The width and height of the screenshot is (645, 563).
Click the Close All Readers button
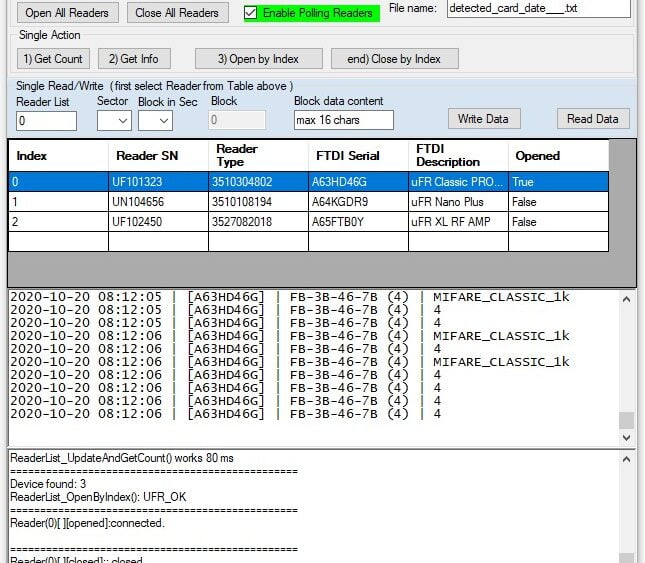pyautogui.click(x=177, y=13)
